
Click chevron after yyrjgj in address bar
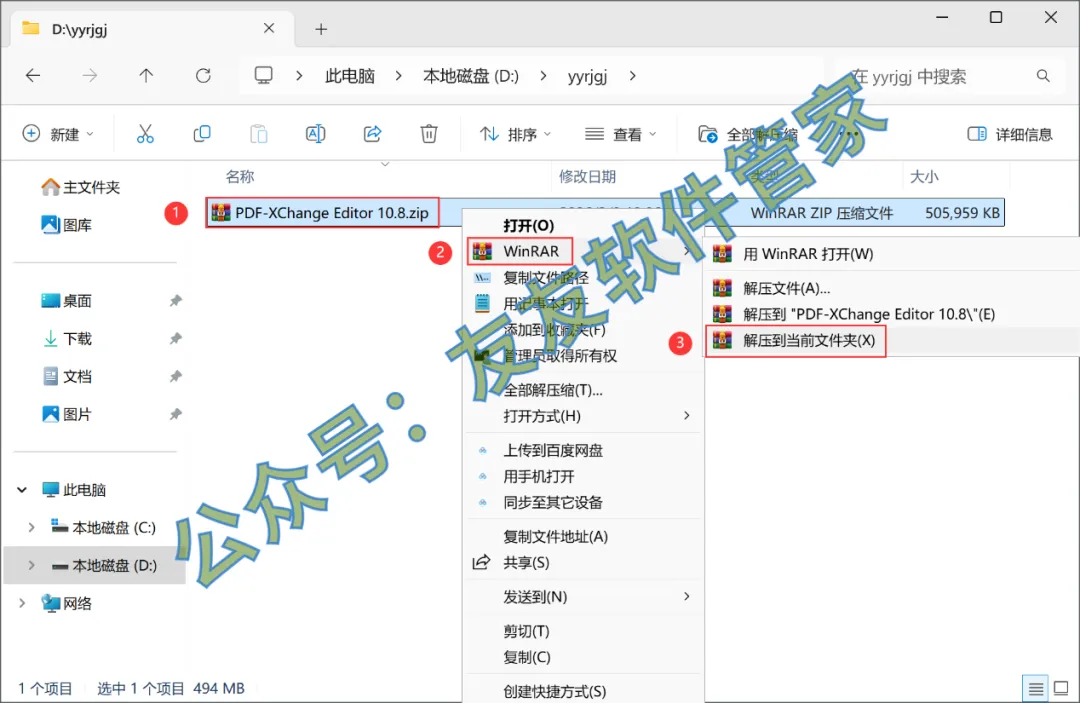632,76
